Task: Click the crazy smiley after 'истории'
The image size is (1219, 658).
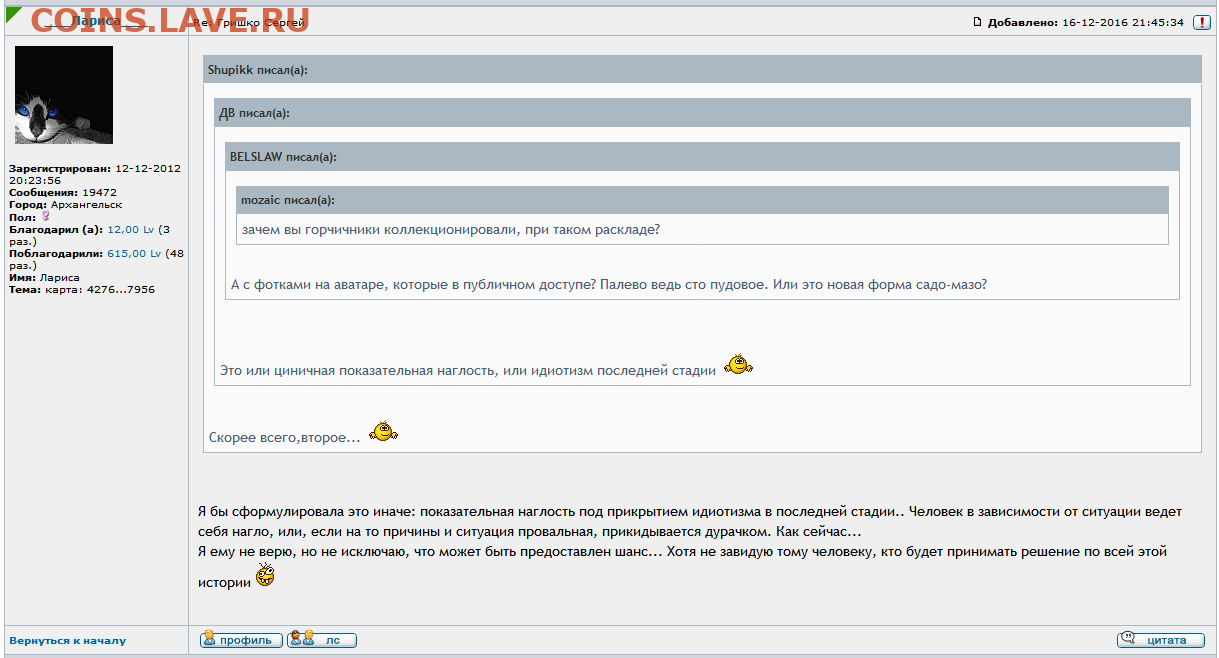Action: pos(265,576)
